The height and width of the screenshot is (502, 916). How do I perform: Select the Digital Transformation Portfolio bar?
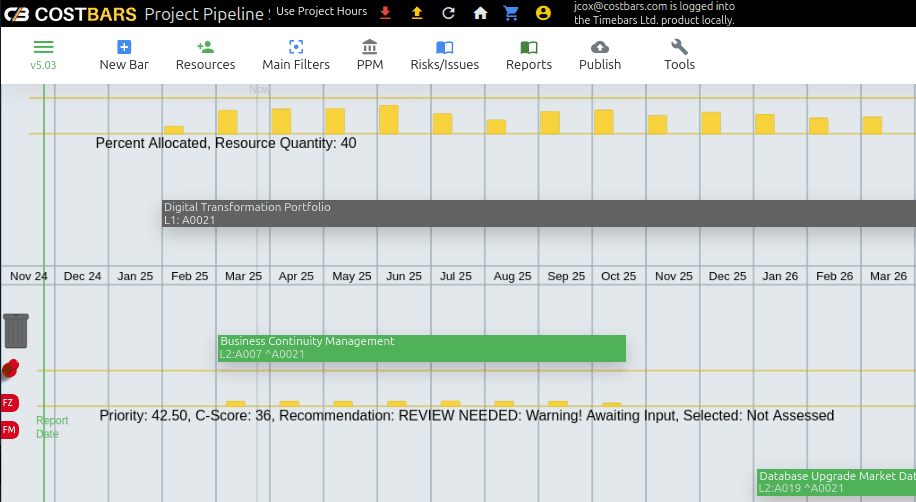click(x=539, y=213)
